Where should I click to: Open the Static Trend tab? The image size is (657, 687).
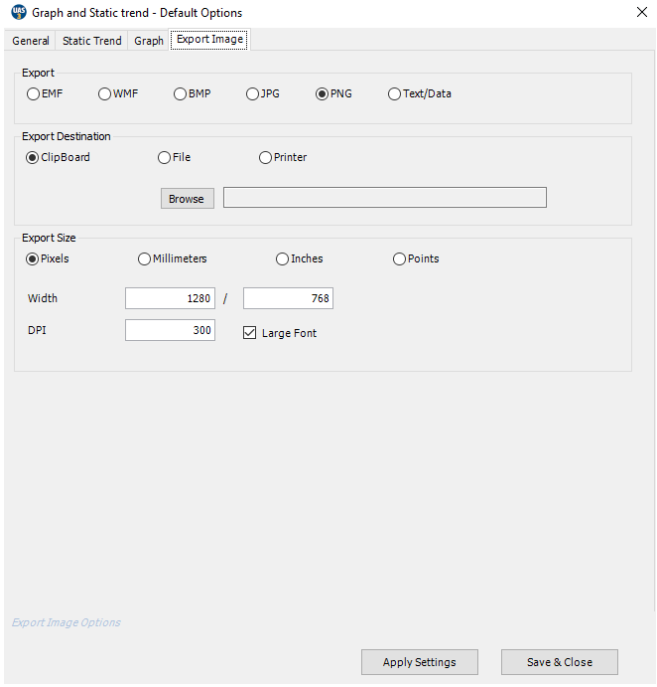(x=92, y=41)
